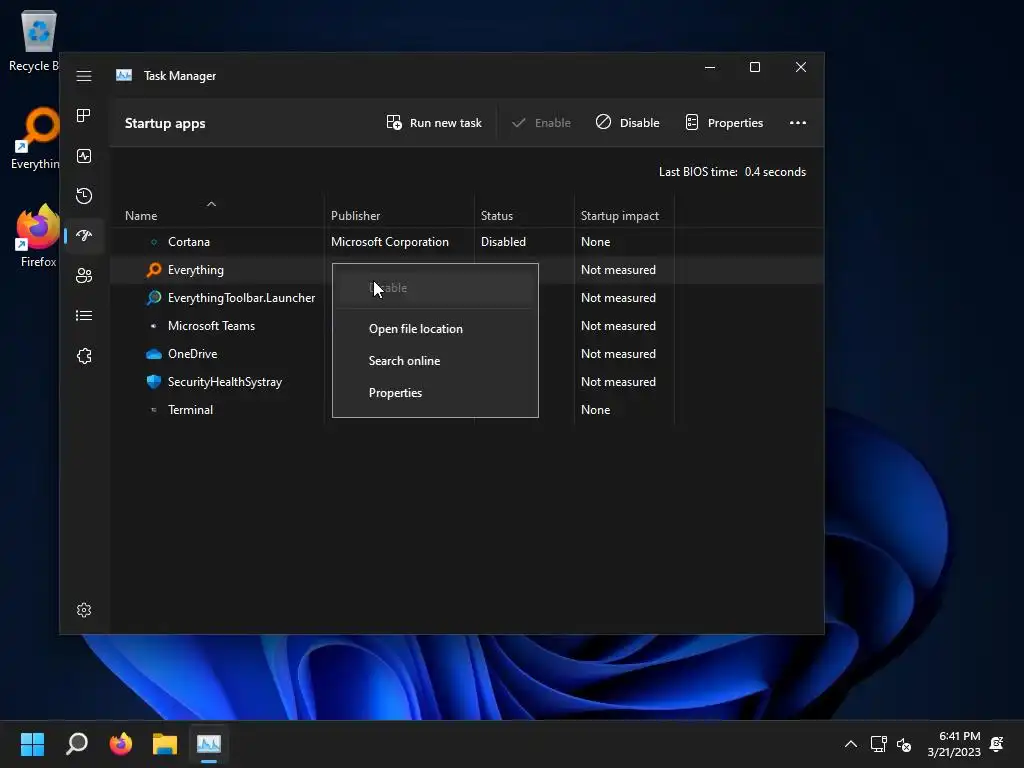Open the App history page icon
The width and height of the screenshot is (1024, 768).
click(84, 196)
